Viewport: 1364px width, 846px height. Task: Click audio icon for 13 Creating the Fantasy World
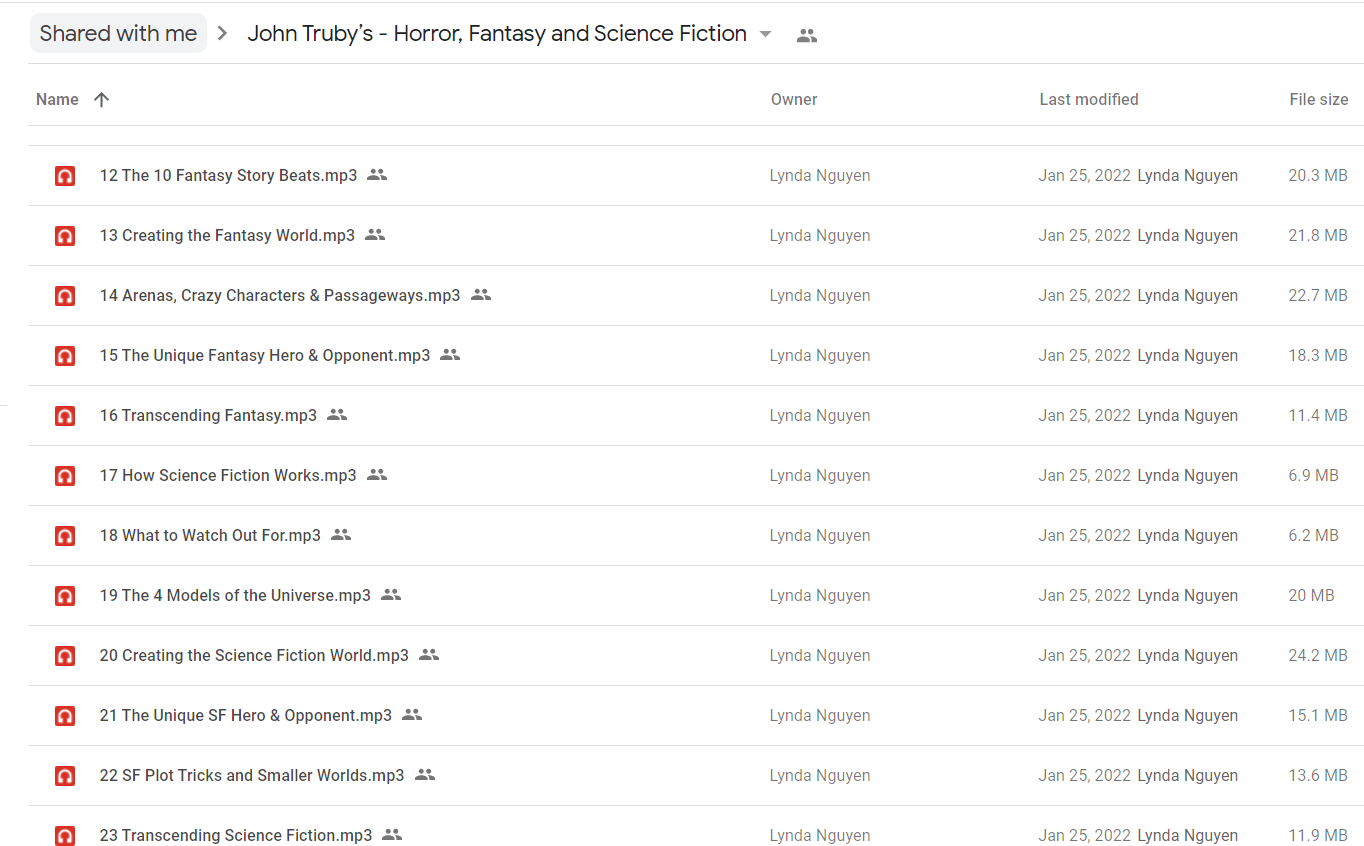(x=65, y=236)
